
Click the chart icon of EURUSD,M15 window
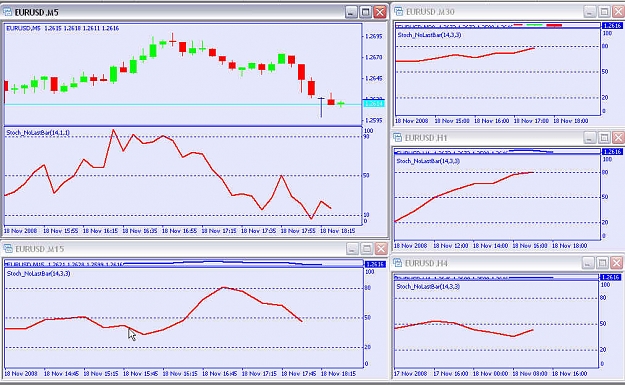click(8, 249)
